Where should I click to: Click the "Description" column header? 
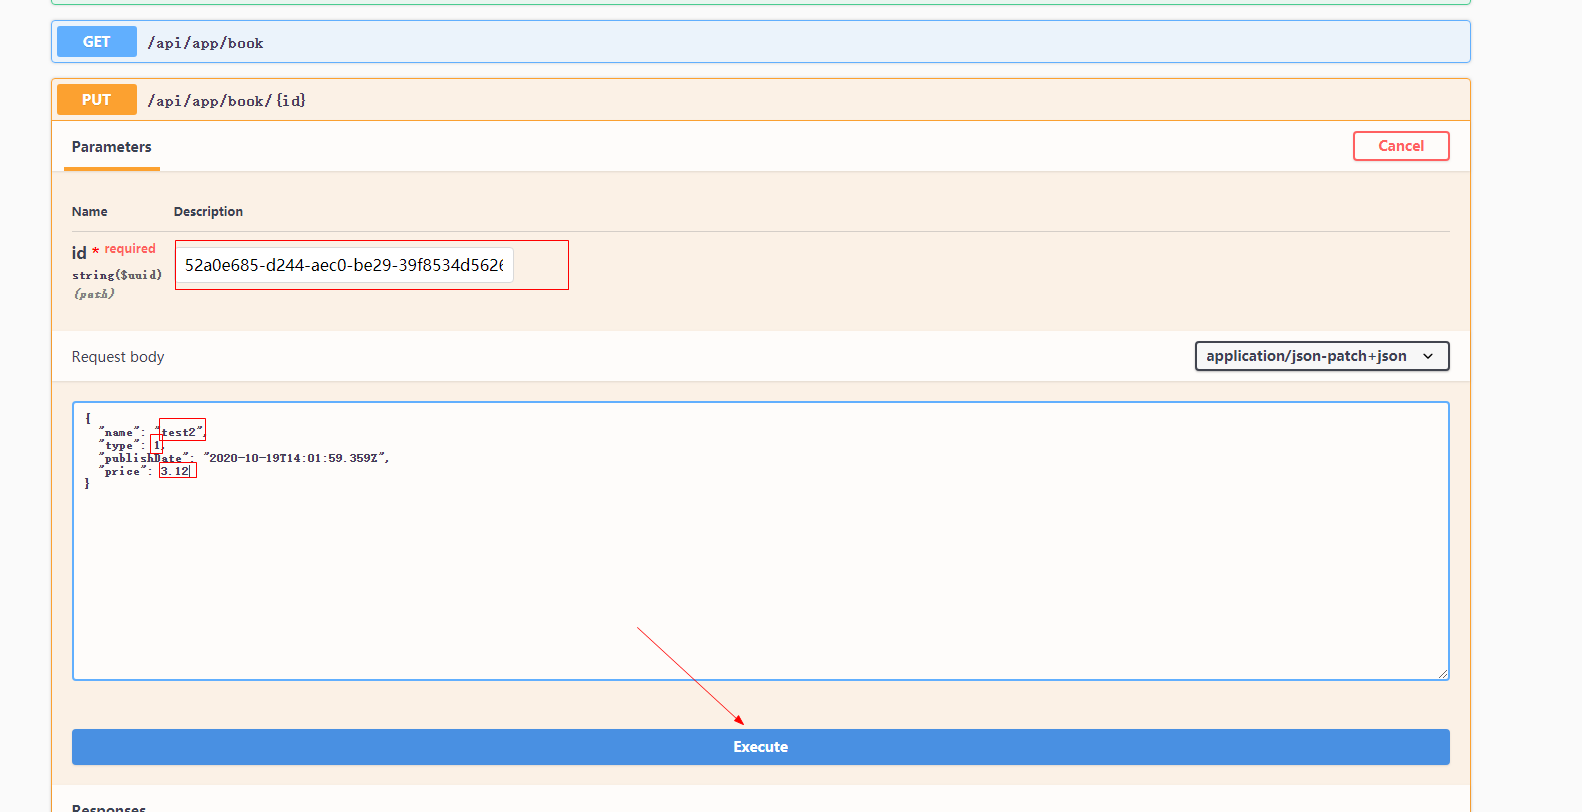(208, 212)
